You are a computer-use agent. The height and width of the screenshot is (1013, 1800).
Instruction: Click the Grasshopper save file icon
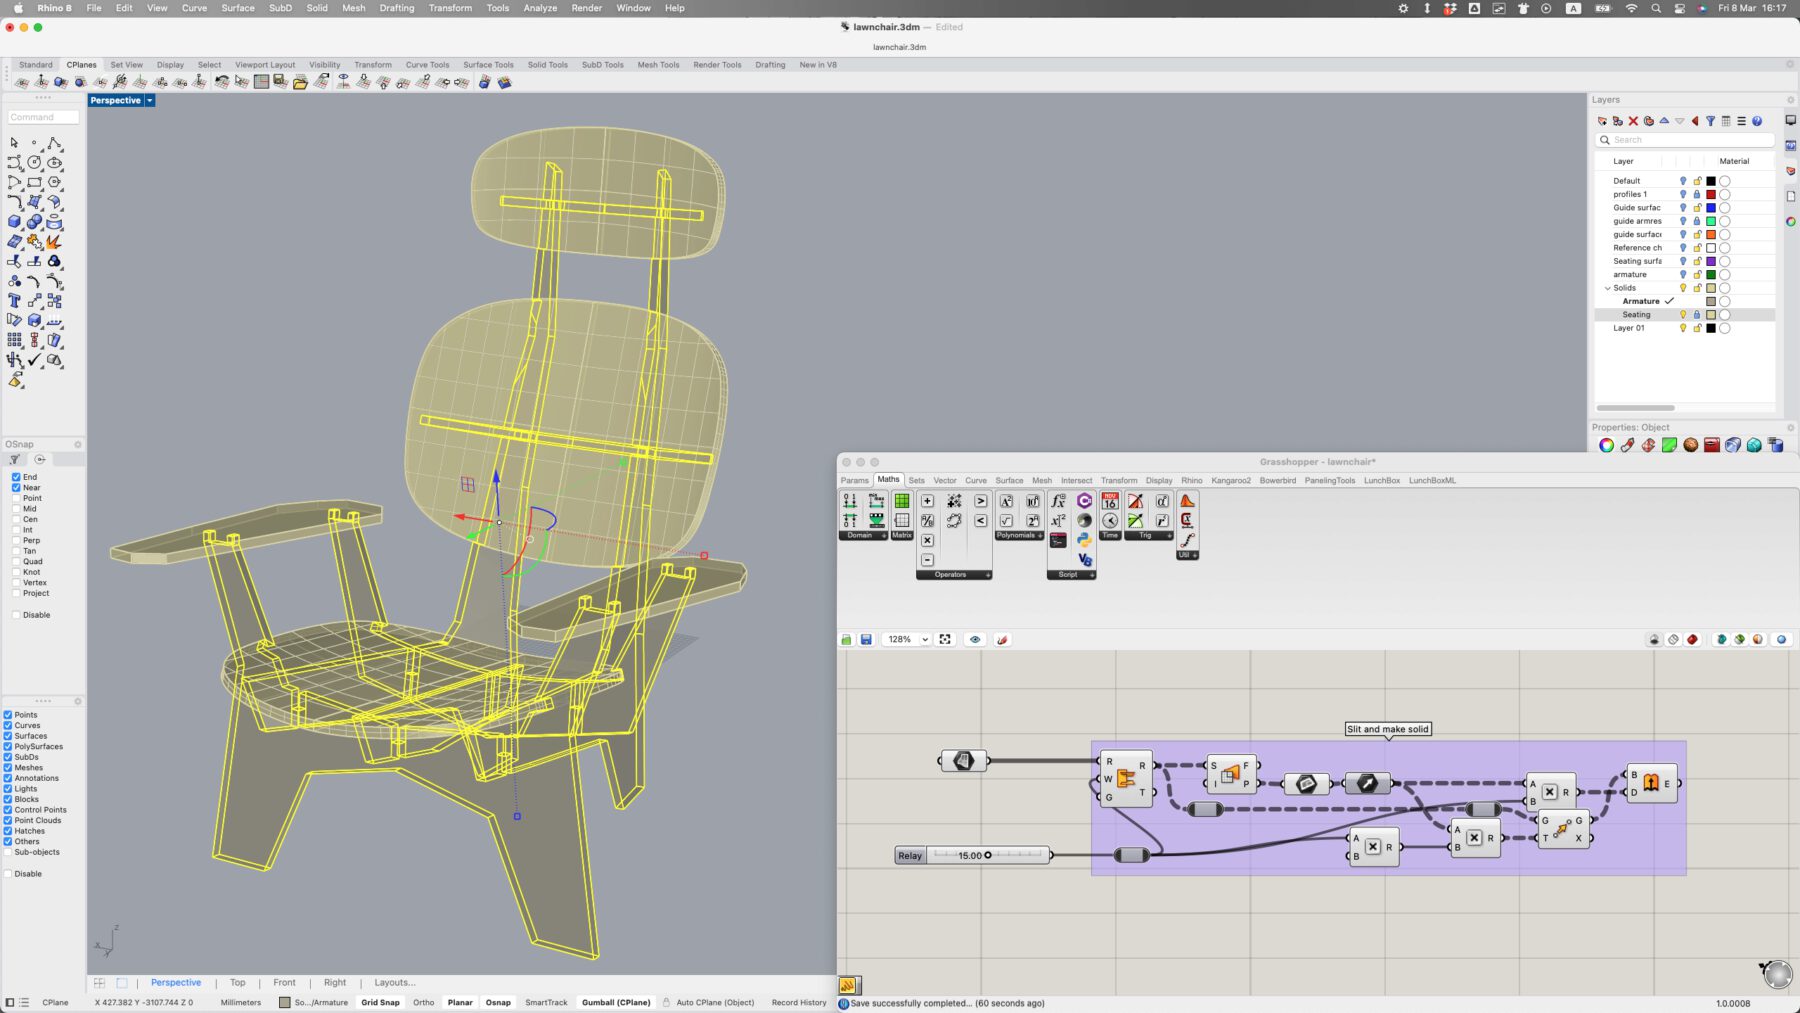[866, 639]
